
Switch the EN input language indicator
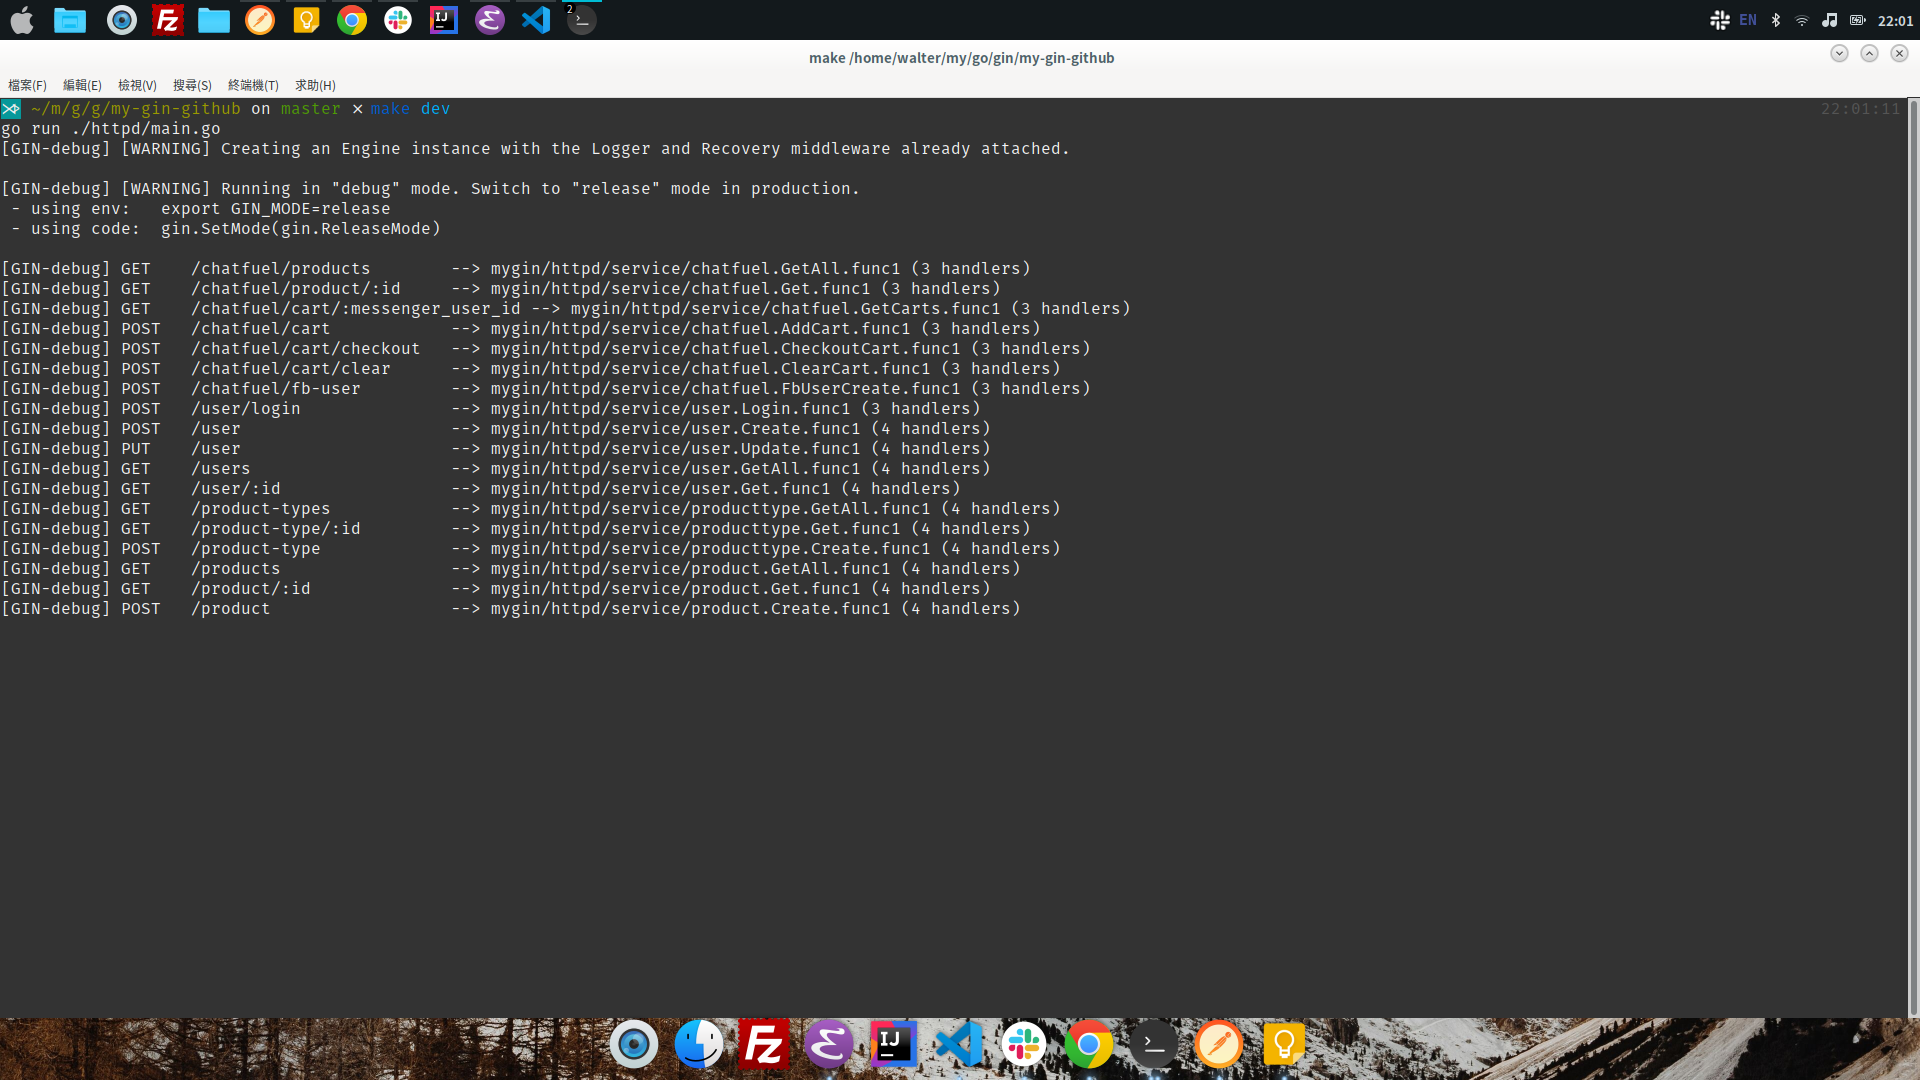click(1748, 20)
